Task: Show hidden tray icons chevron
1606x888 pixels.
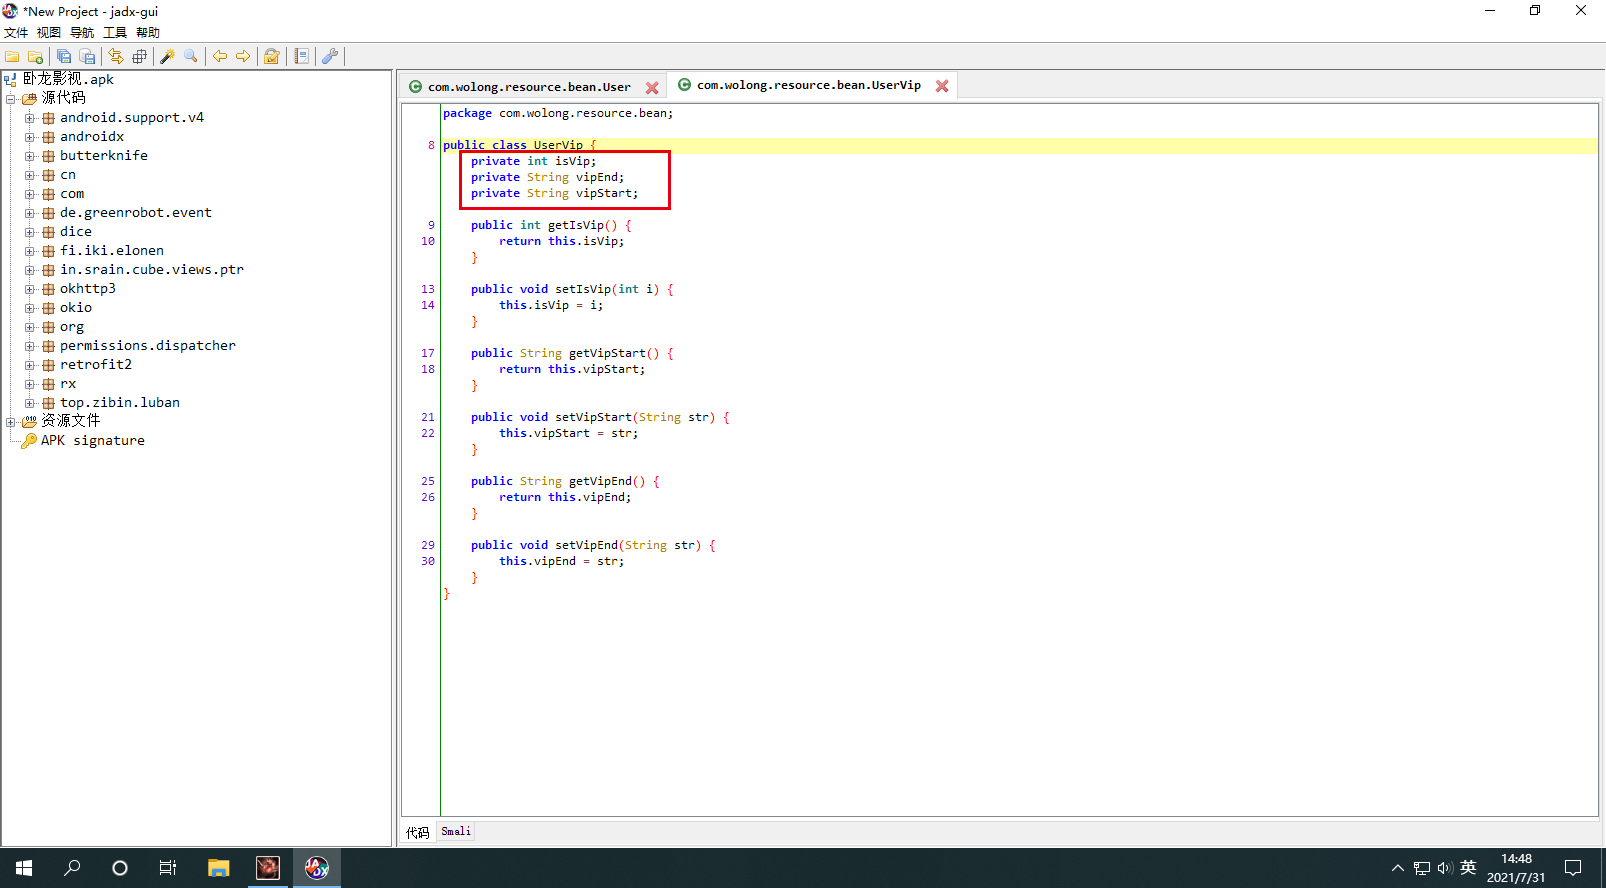Action: tap(1397, 868)
